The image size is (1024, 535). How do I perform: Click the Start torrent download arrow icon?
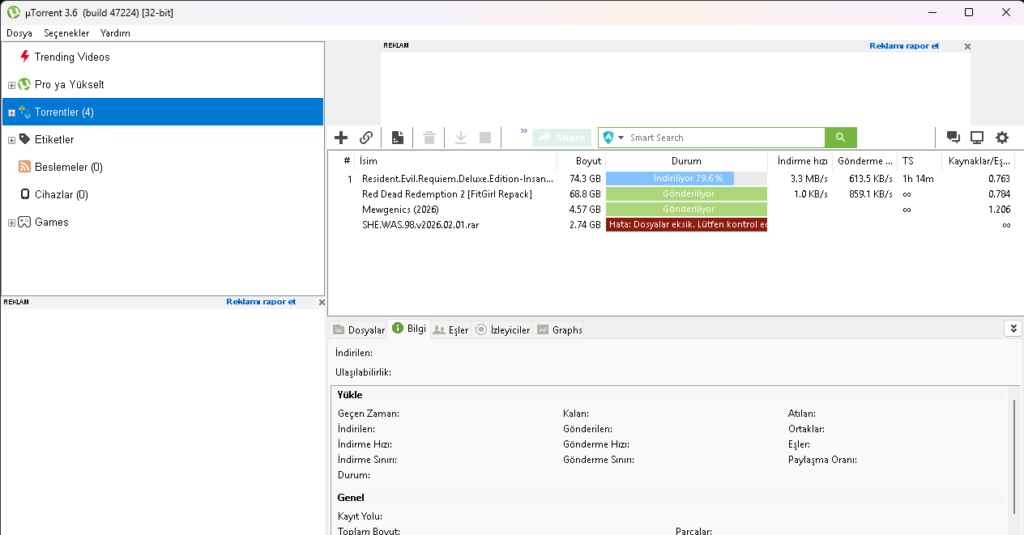point(460,137)
